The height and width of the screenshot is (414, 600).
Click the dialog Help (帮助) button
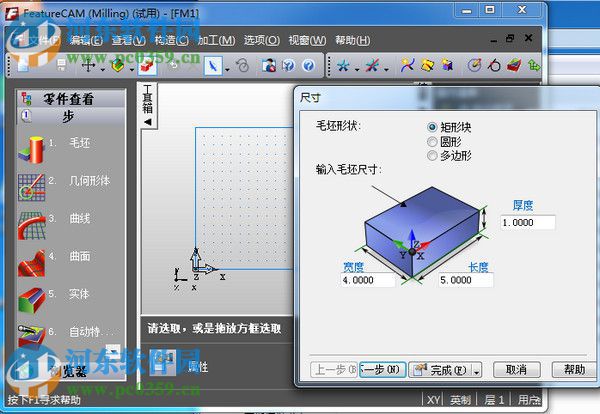point(574,370)
